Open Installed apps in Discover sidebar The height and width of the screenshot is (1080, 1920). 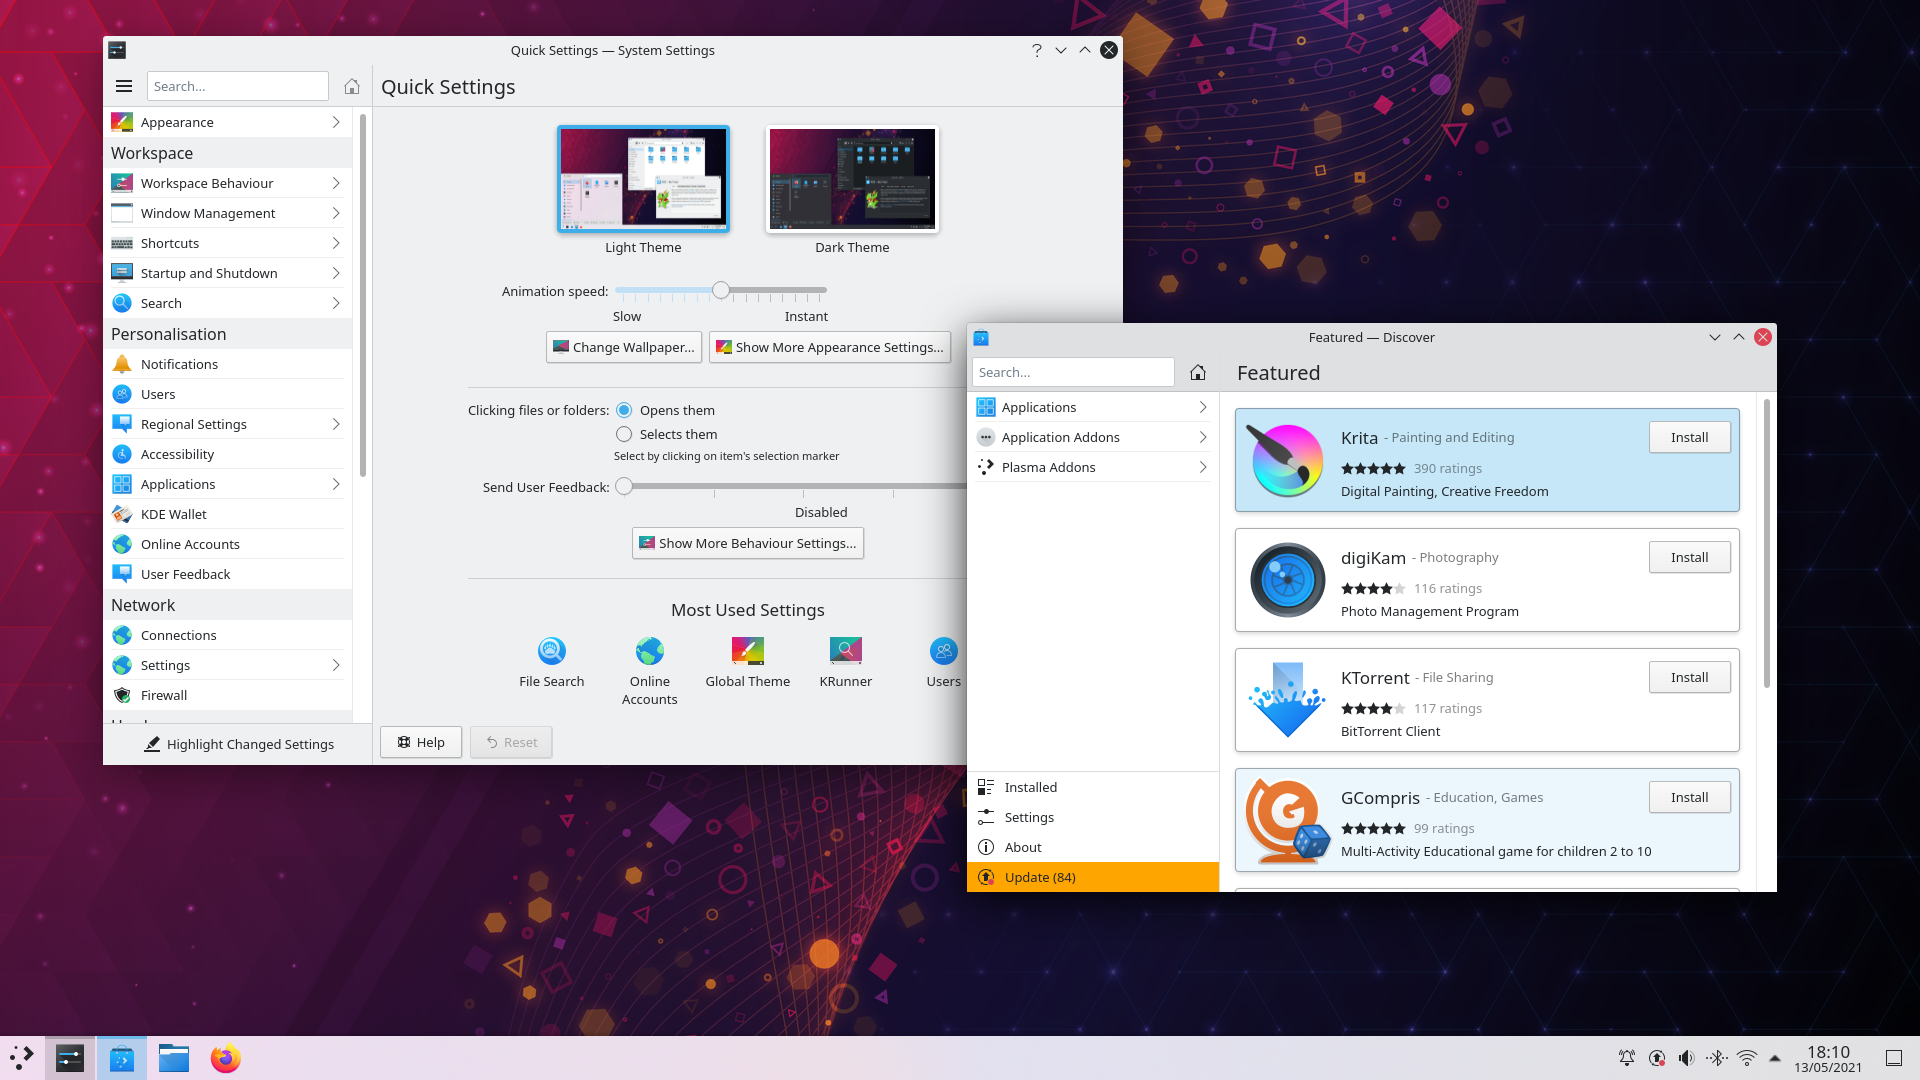pos(1030,786)
